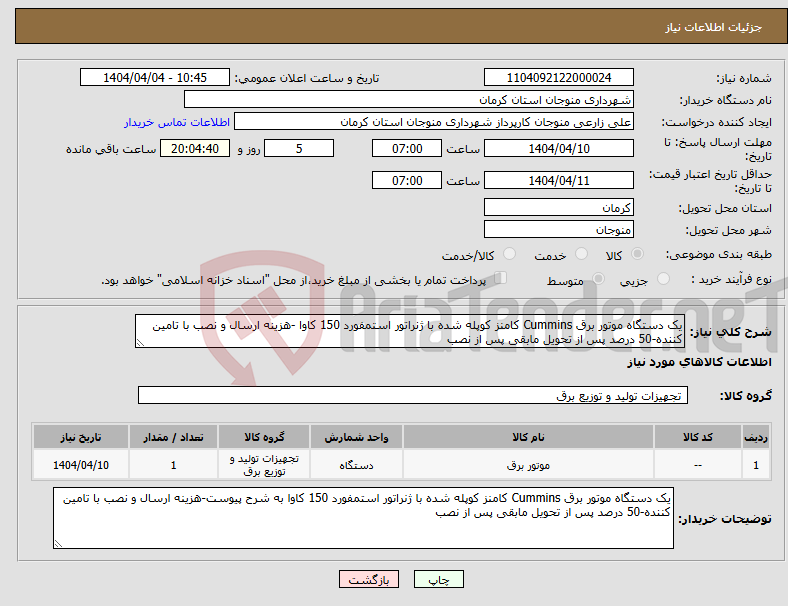Click the general description text area شرح کلی نیاز
Image resolution: width=788 pixels, height=606 pixels.
pyautogui.click(x=410, y=331)
